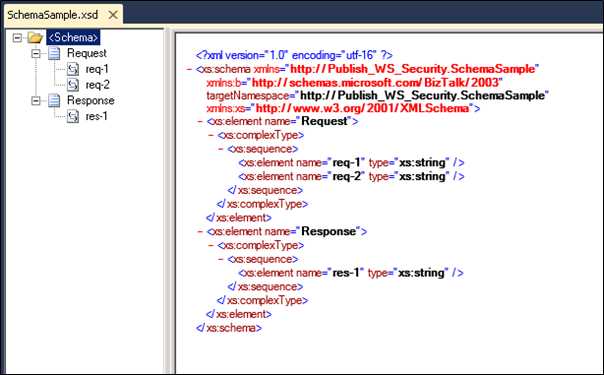The height and width of the screenshot is (375, 604).
Task: Click the closing </xs:schema> tag
Action: [229, 328]
